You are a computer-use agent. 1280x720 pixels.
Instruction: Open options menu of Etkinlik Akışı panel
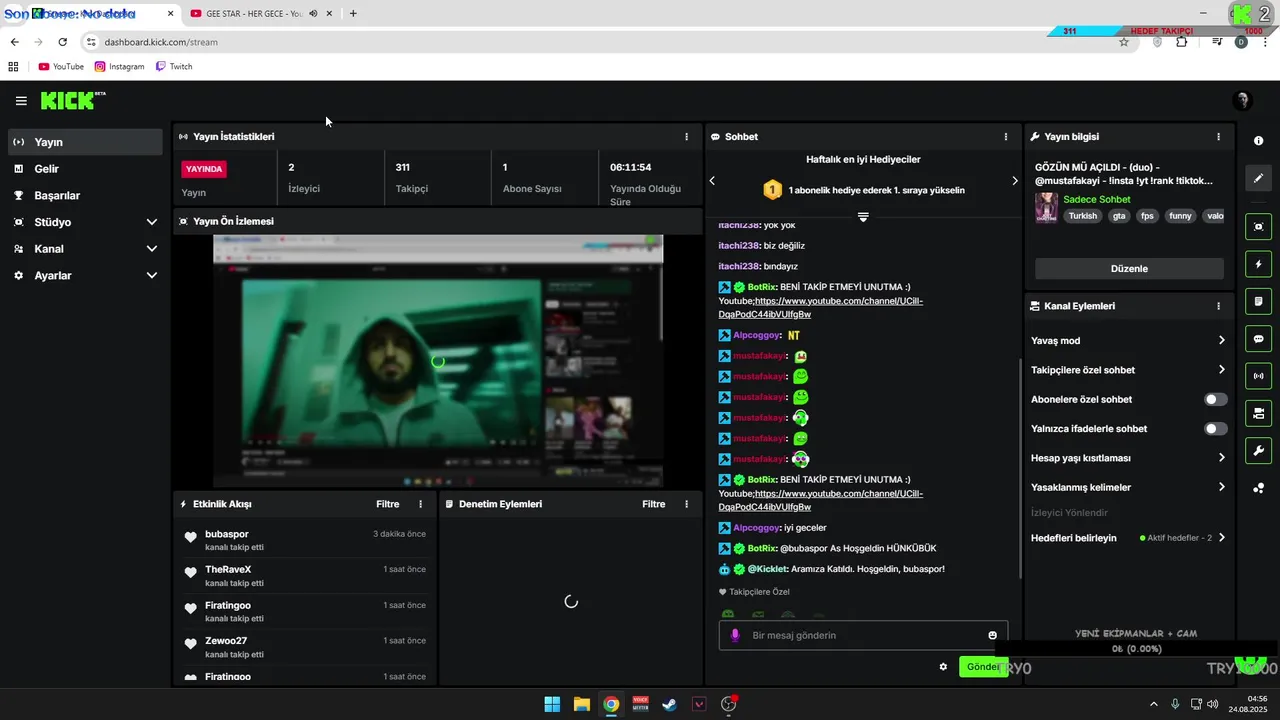pyautogui.click(x=420, y=504)
